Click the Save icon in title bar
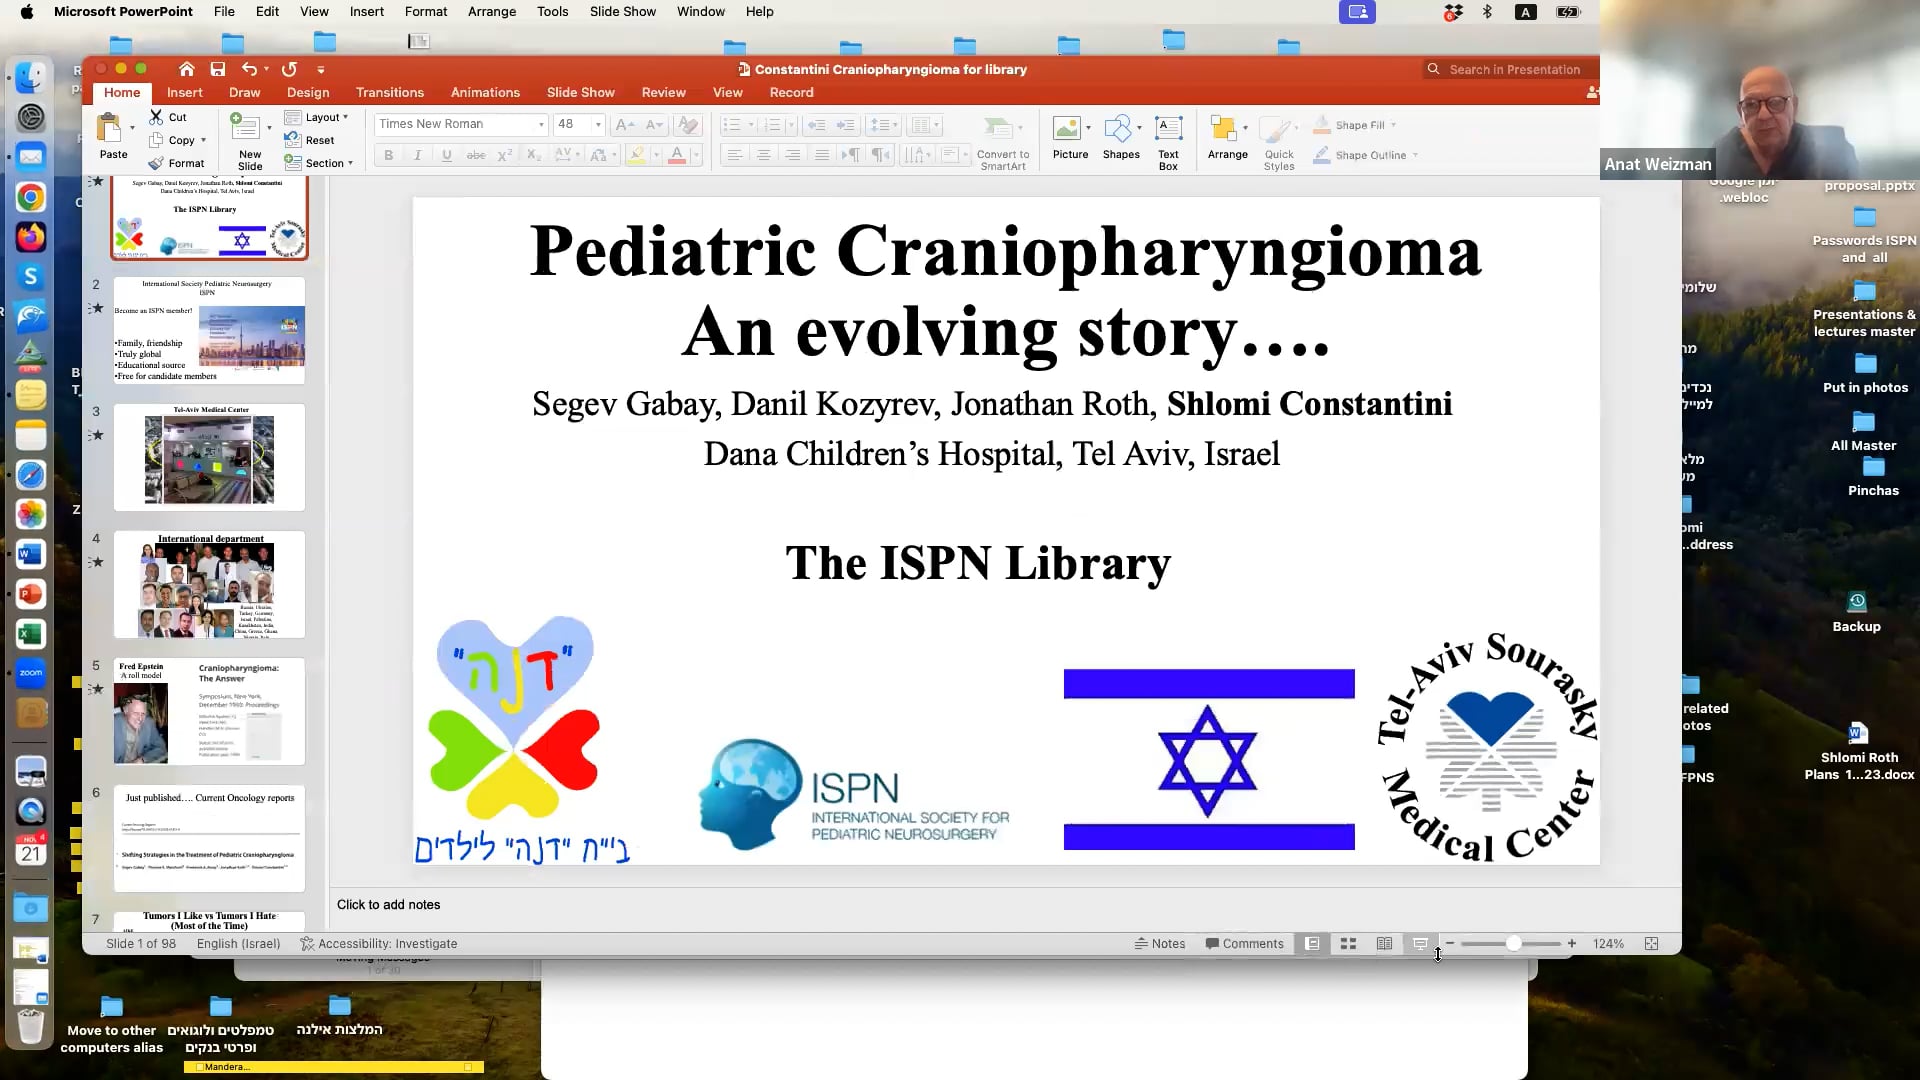 (x=217, y=69)
